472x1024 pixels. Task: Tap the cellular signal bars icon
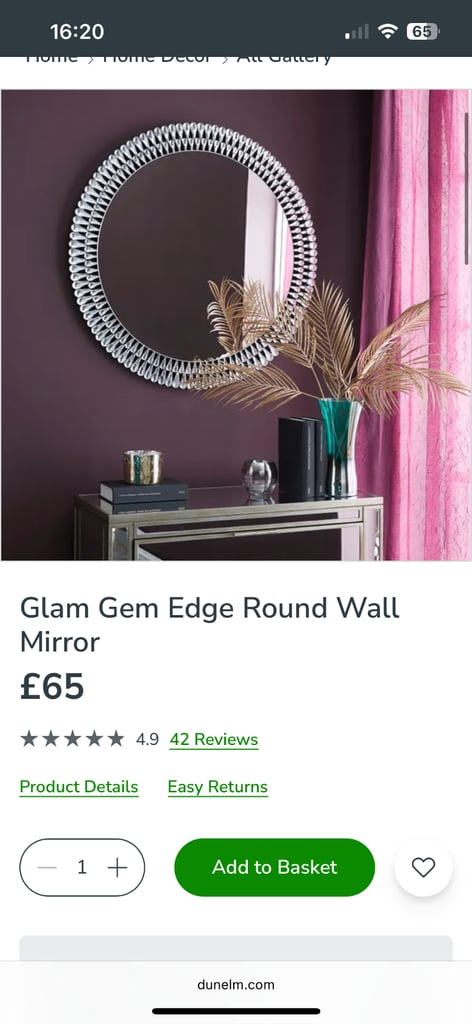pyautogui.click(x=356, y=31)
